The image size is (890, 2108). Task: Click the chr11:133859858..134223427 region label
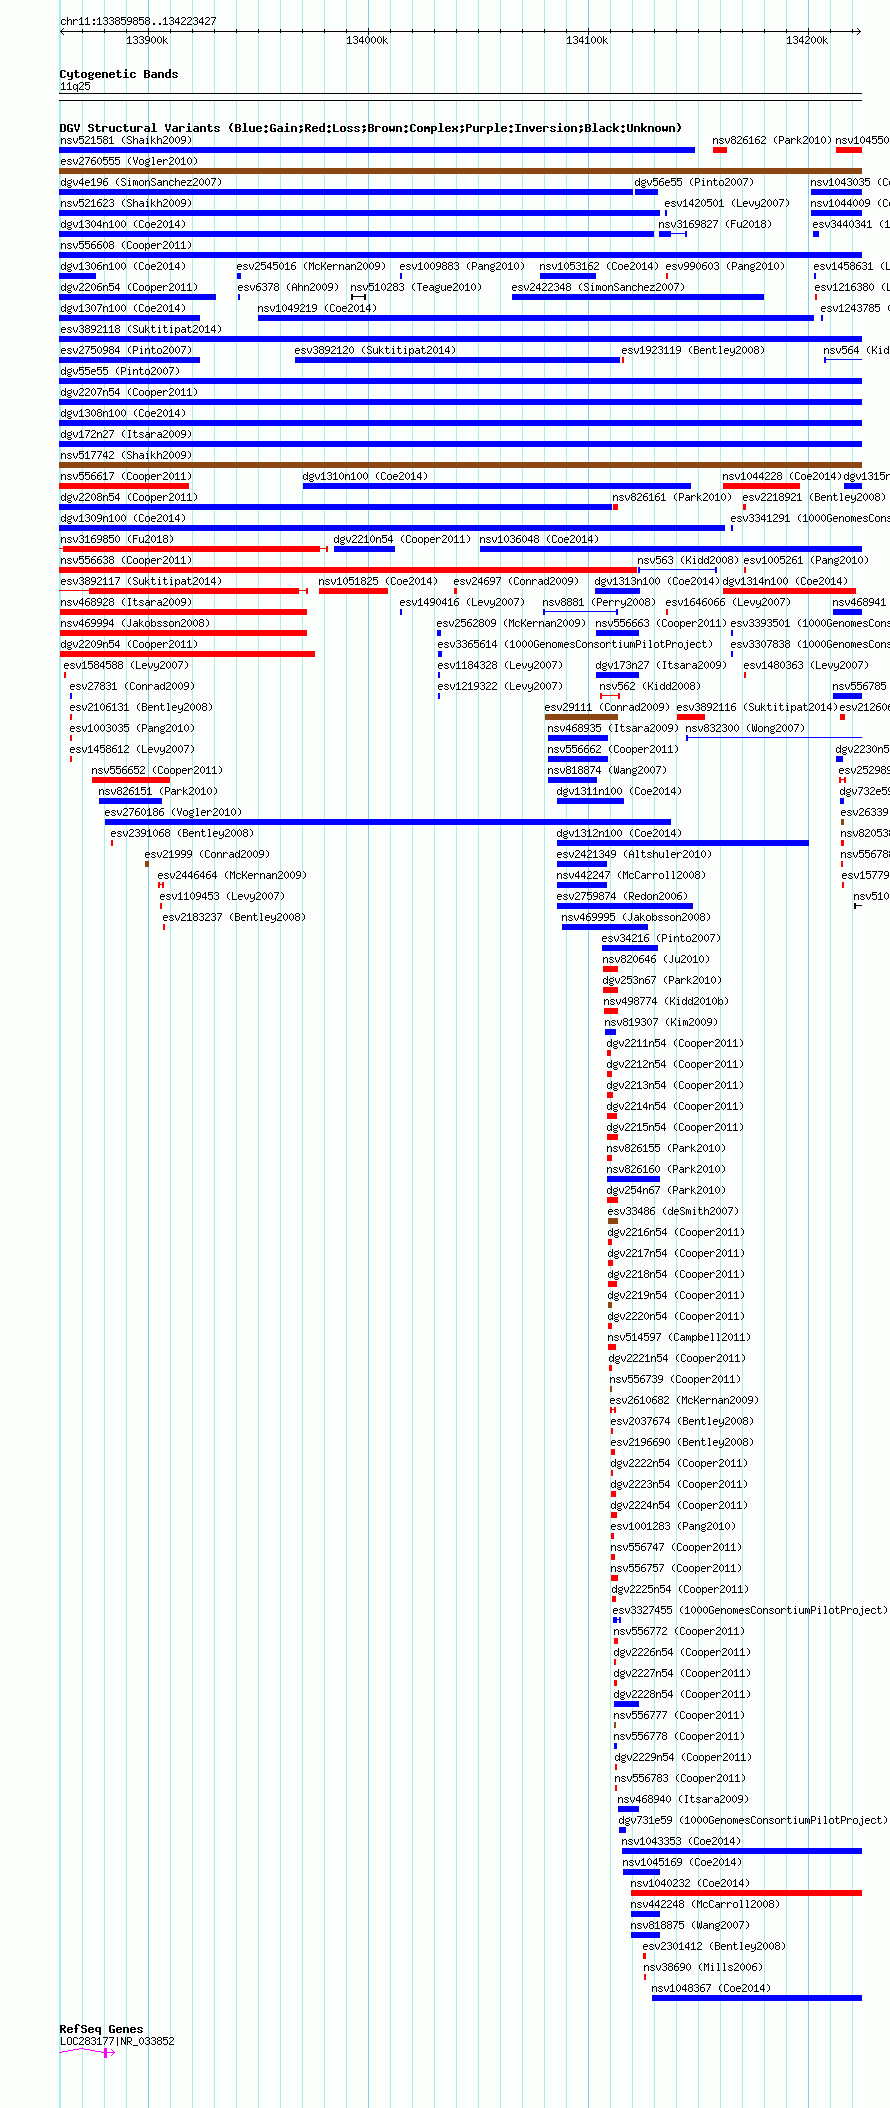138,21
